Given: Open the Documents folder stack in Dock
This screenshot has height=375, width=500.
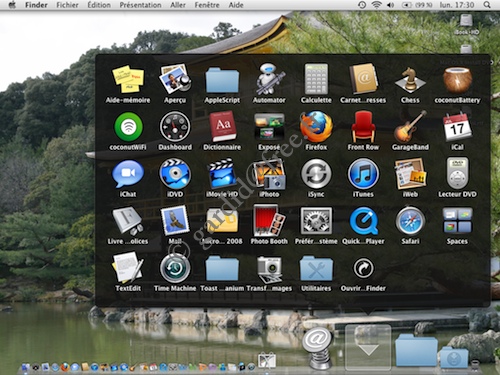Looking at the screenshot, I should (x=416, y=351).
